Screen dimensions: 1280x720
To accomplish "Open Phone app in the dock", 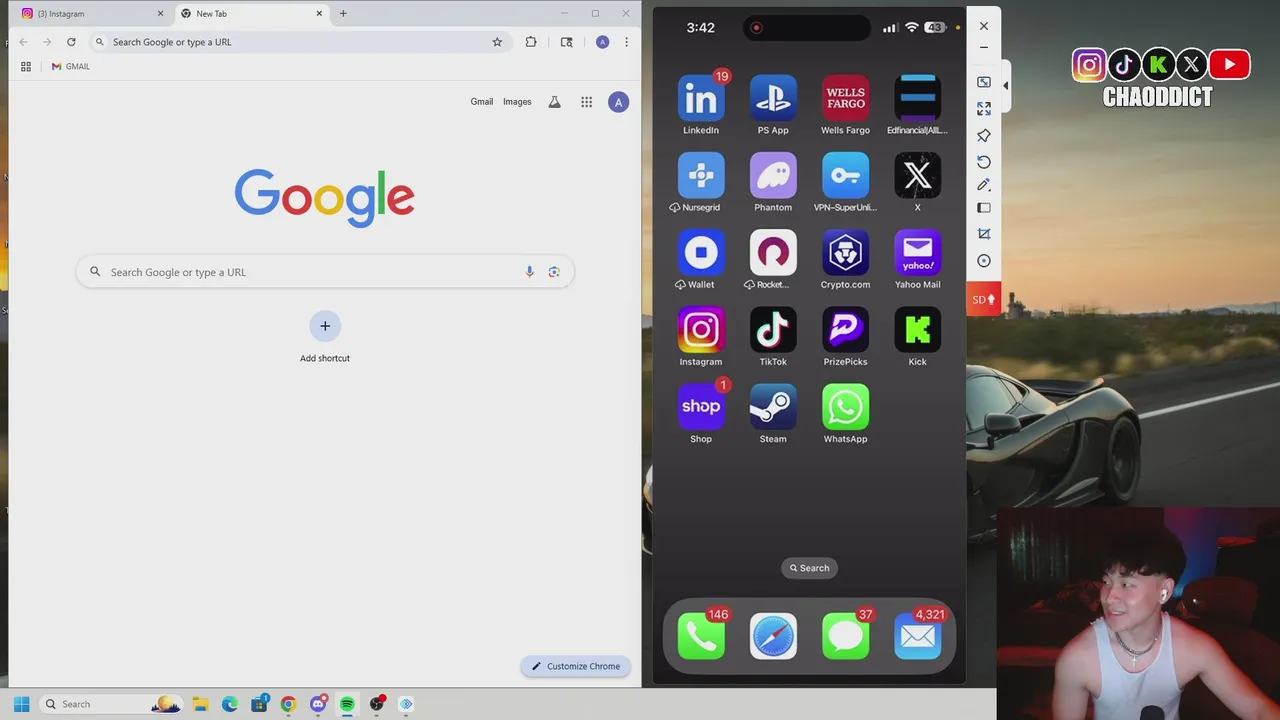I will [x=701, y=637].
